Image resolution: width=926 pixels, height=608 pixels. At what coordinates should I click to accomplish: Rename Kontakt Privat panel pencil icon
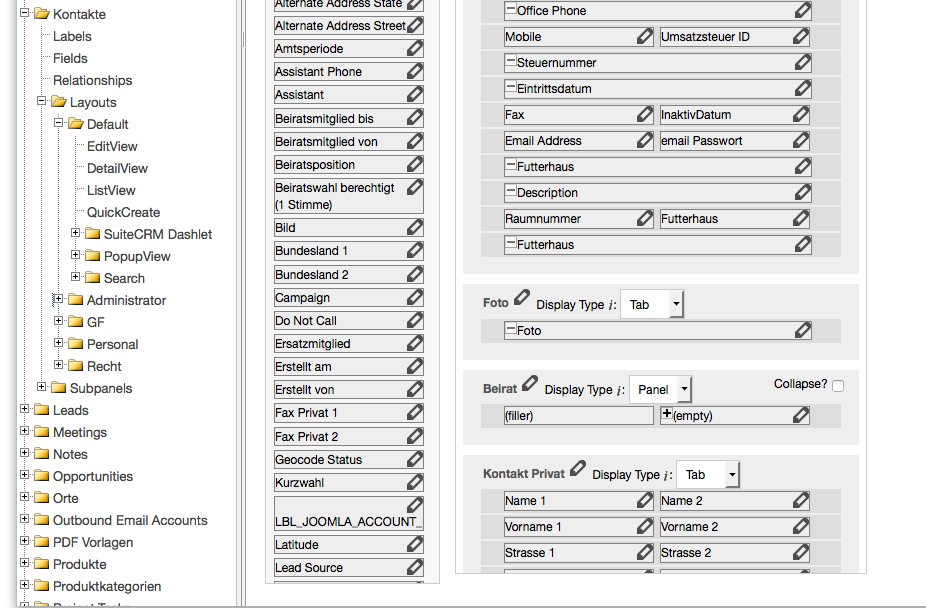click(x=578, y=469)
